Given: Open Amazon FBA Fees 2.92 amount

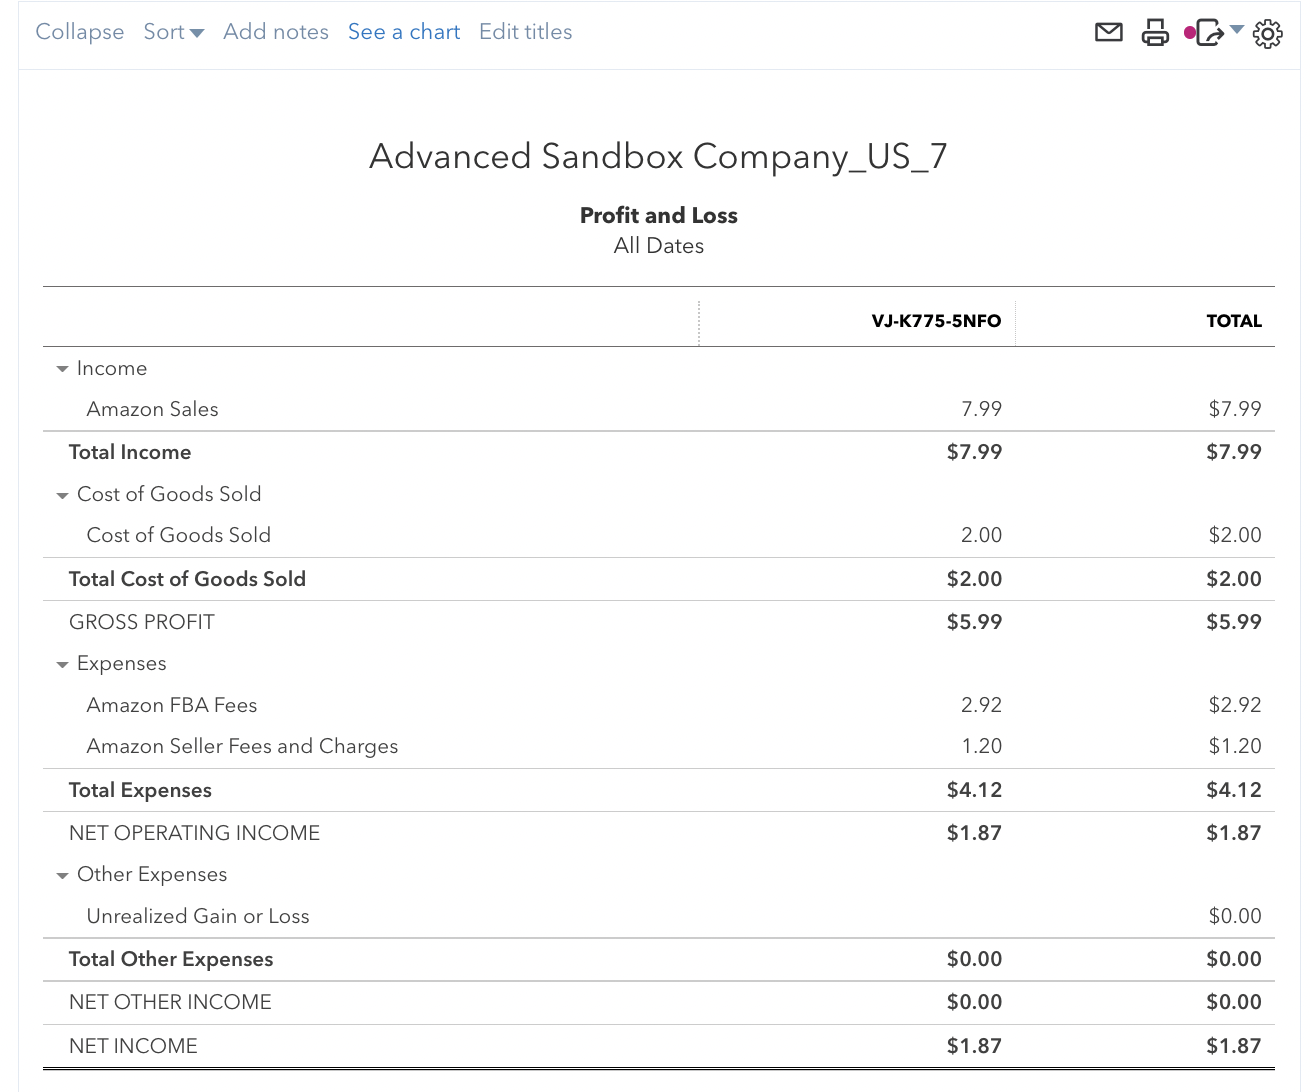Looking at the screenshot, I should click(981, 705).
